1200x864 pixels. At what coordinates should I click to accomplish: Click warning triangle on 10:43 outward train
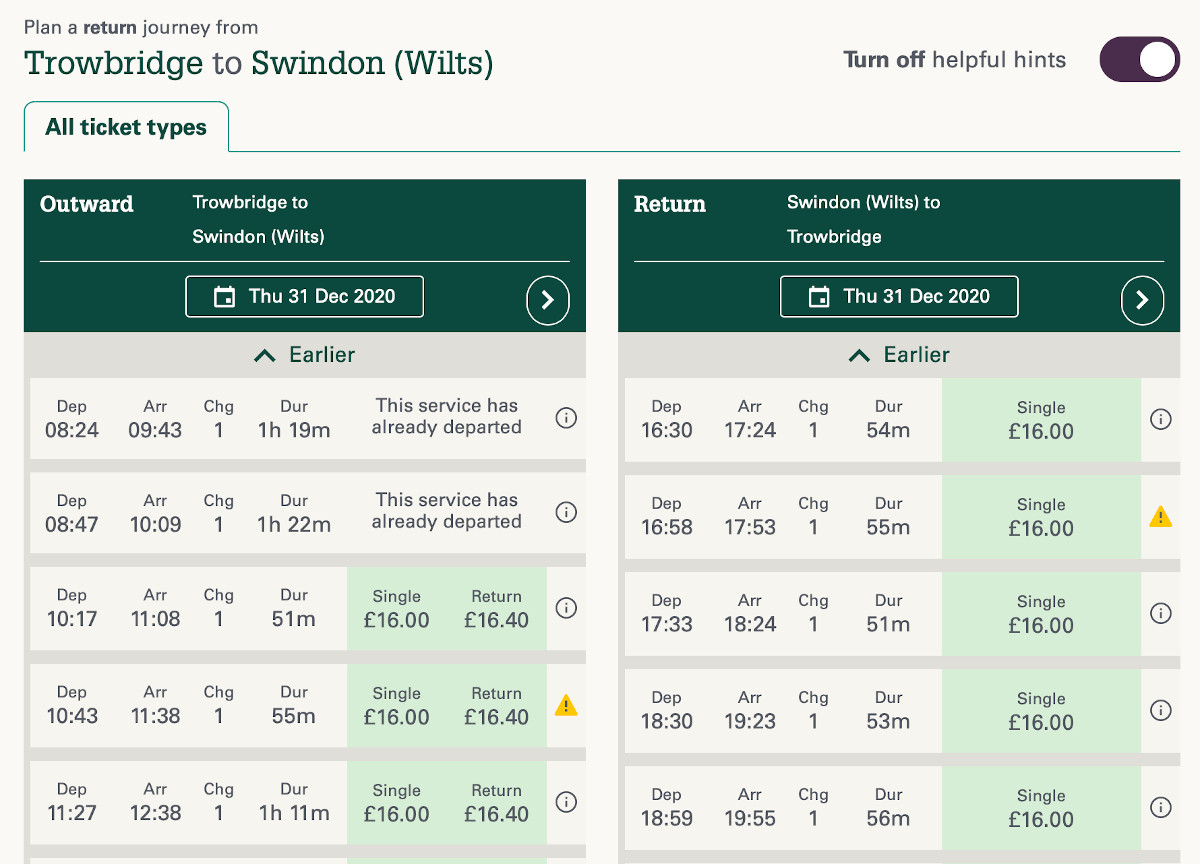(566, 706)
